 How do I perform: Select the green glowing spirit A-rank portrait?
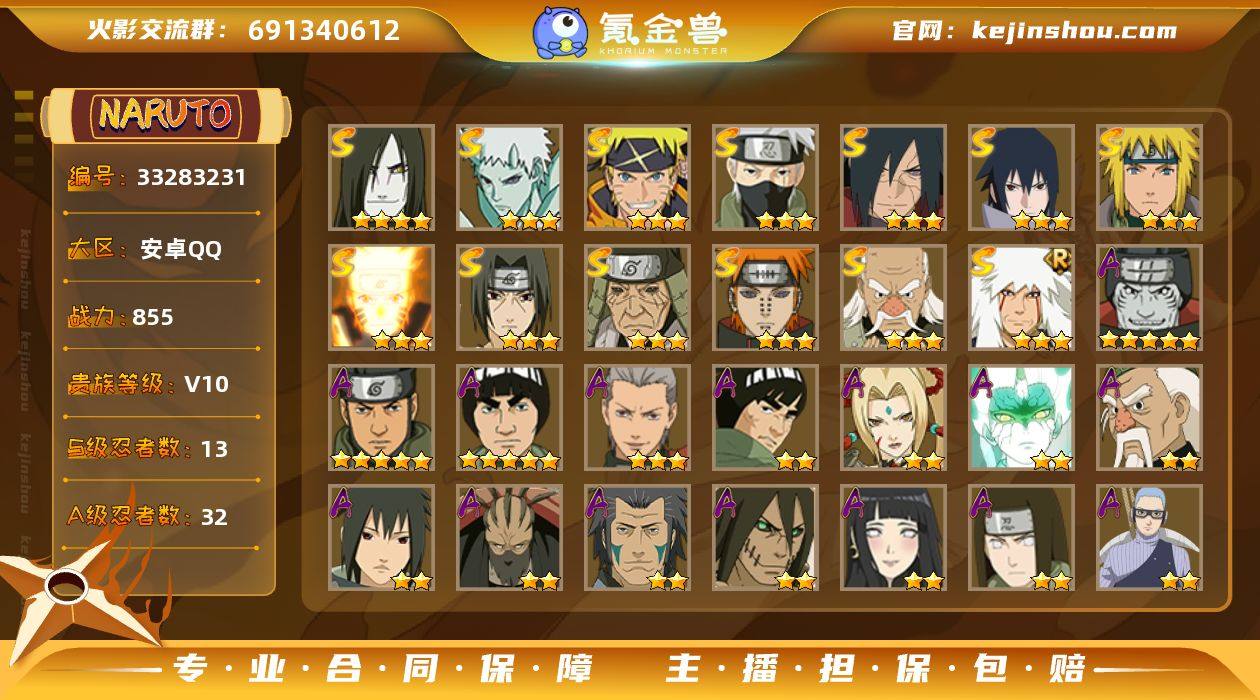(x=1021, y=418)
